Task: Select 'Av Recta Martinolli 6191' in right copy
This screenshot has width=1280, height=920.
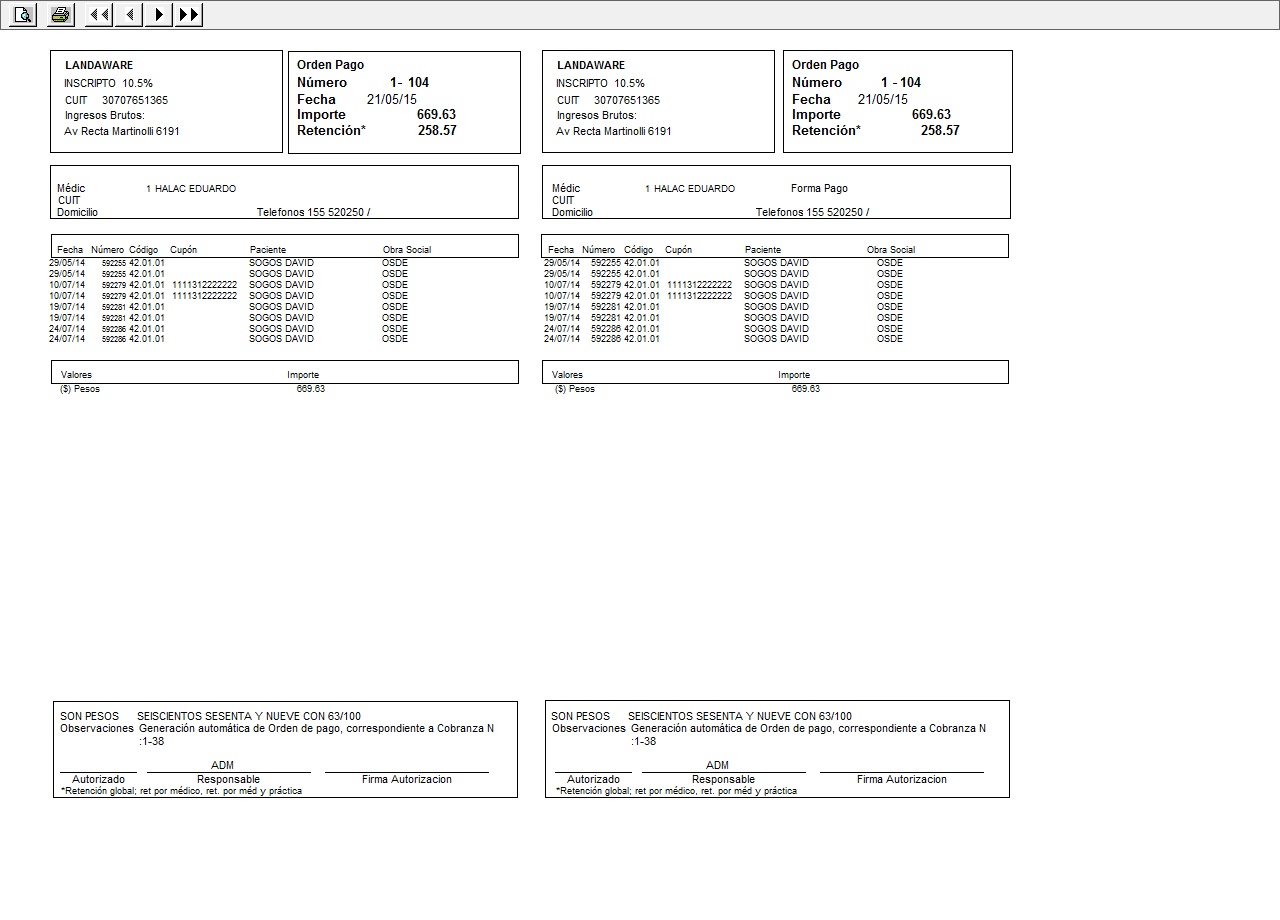Action: point(614,131)
